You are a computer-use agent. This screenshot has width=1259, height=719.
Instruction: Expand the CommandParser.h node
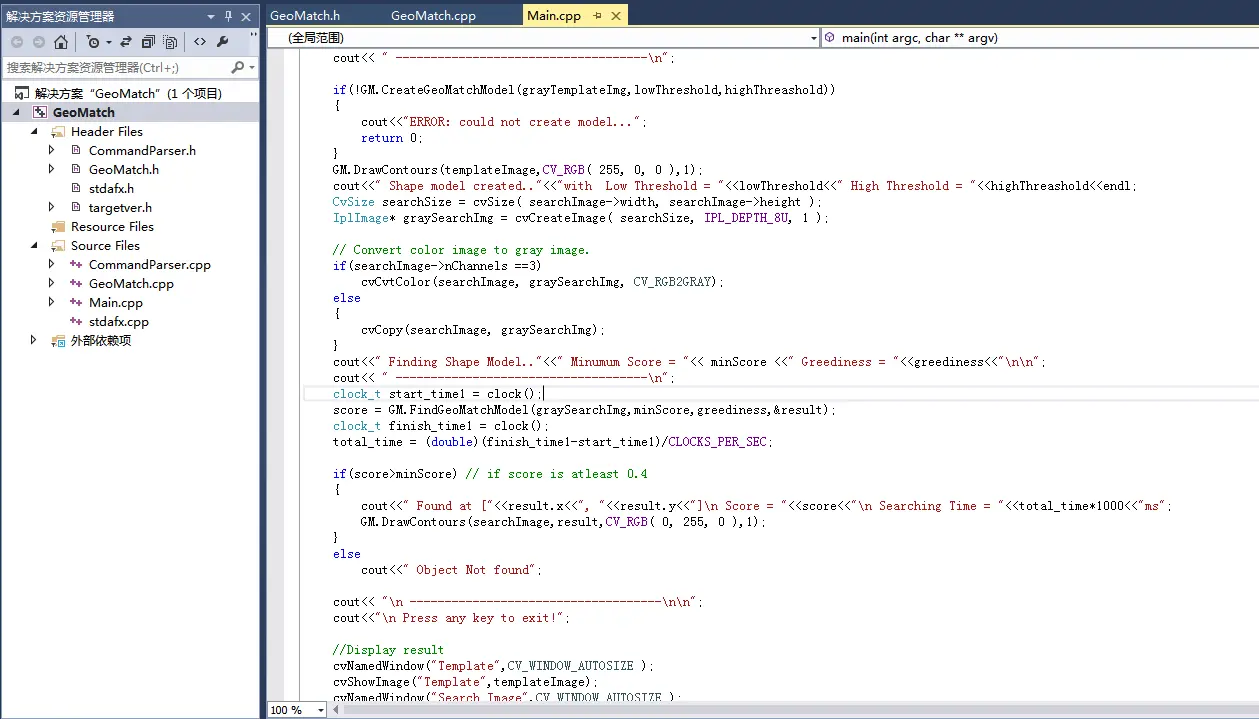(52, 151)
